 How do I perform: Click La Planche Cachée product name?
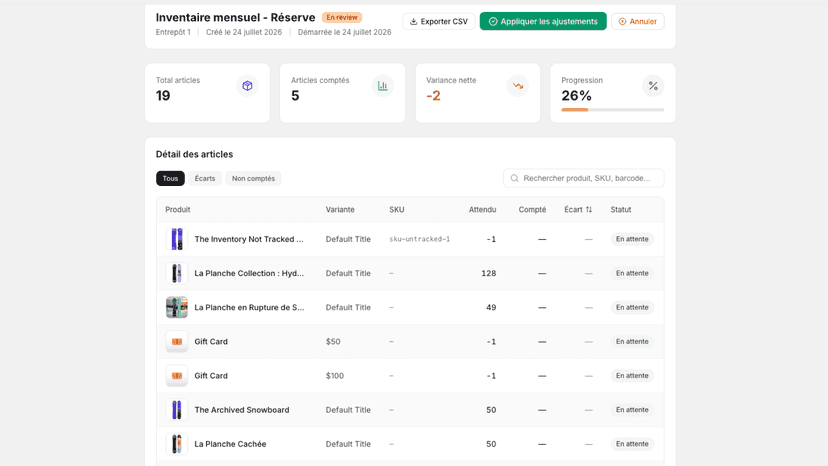pyautogui.click(x=230, y=444)
